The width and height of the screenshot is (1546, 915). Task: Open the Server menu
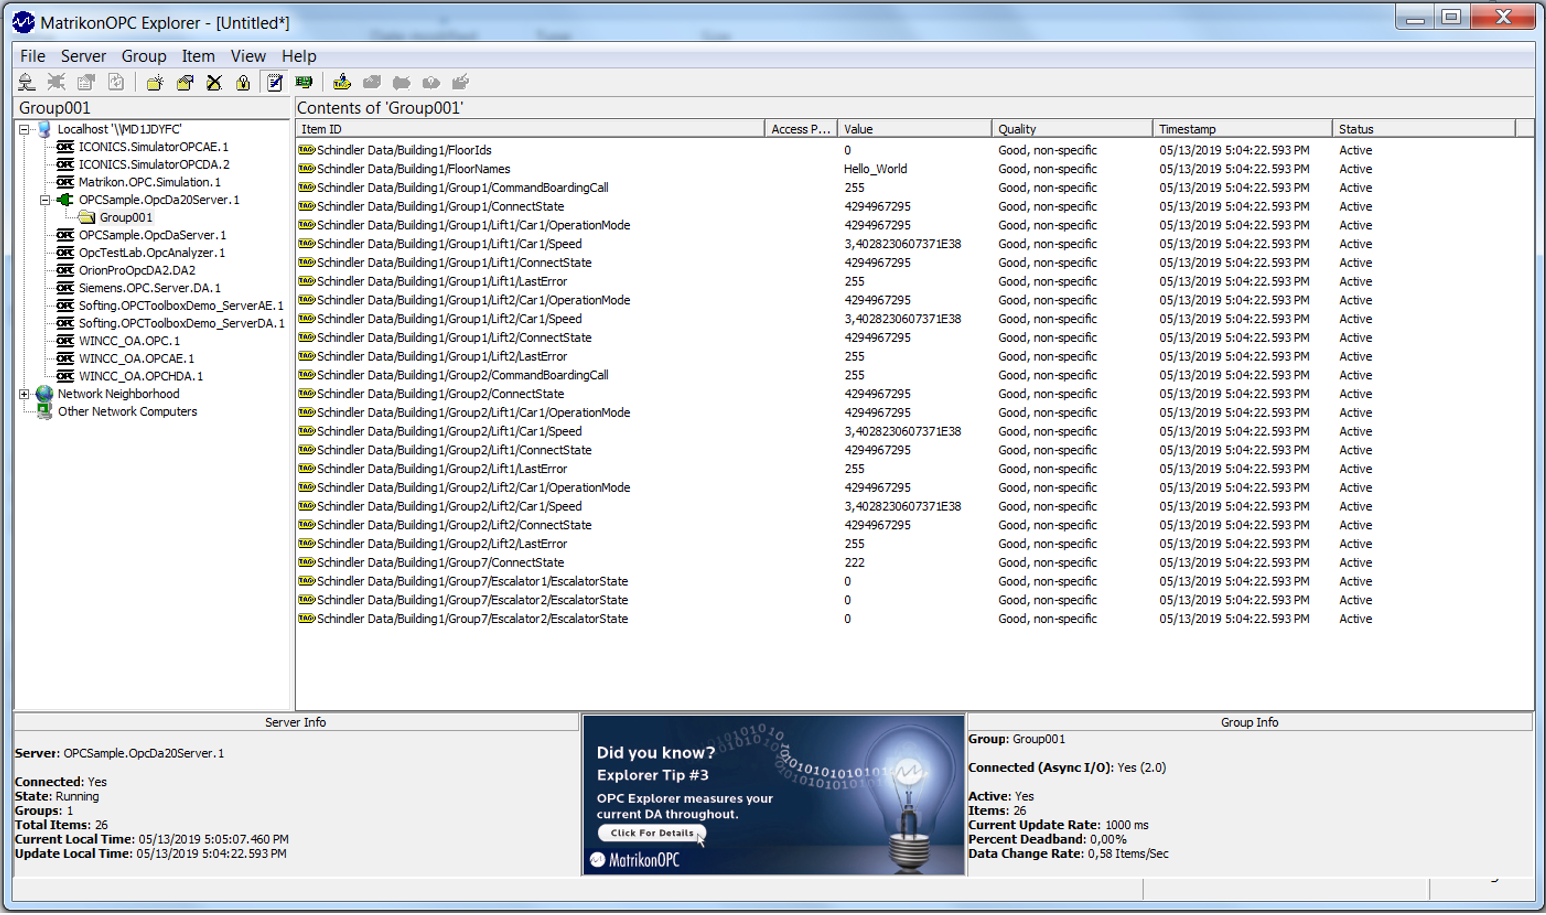tap(83, 56)
